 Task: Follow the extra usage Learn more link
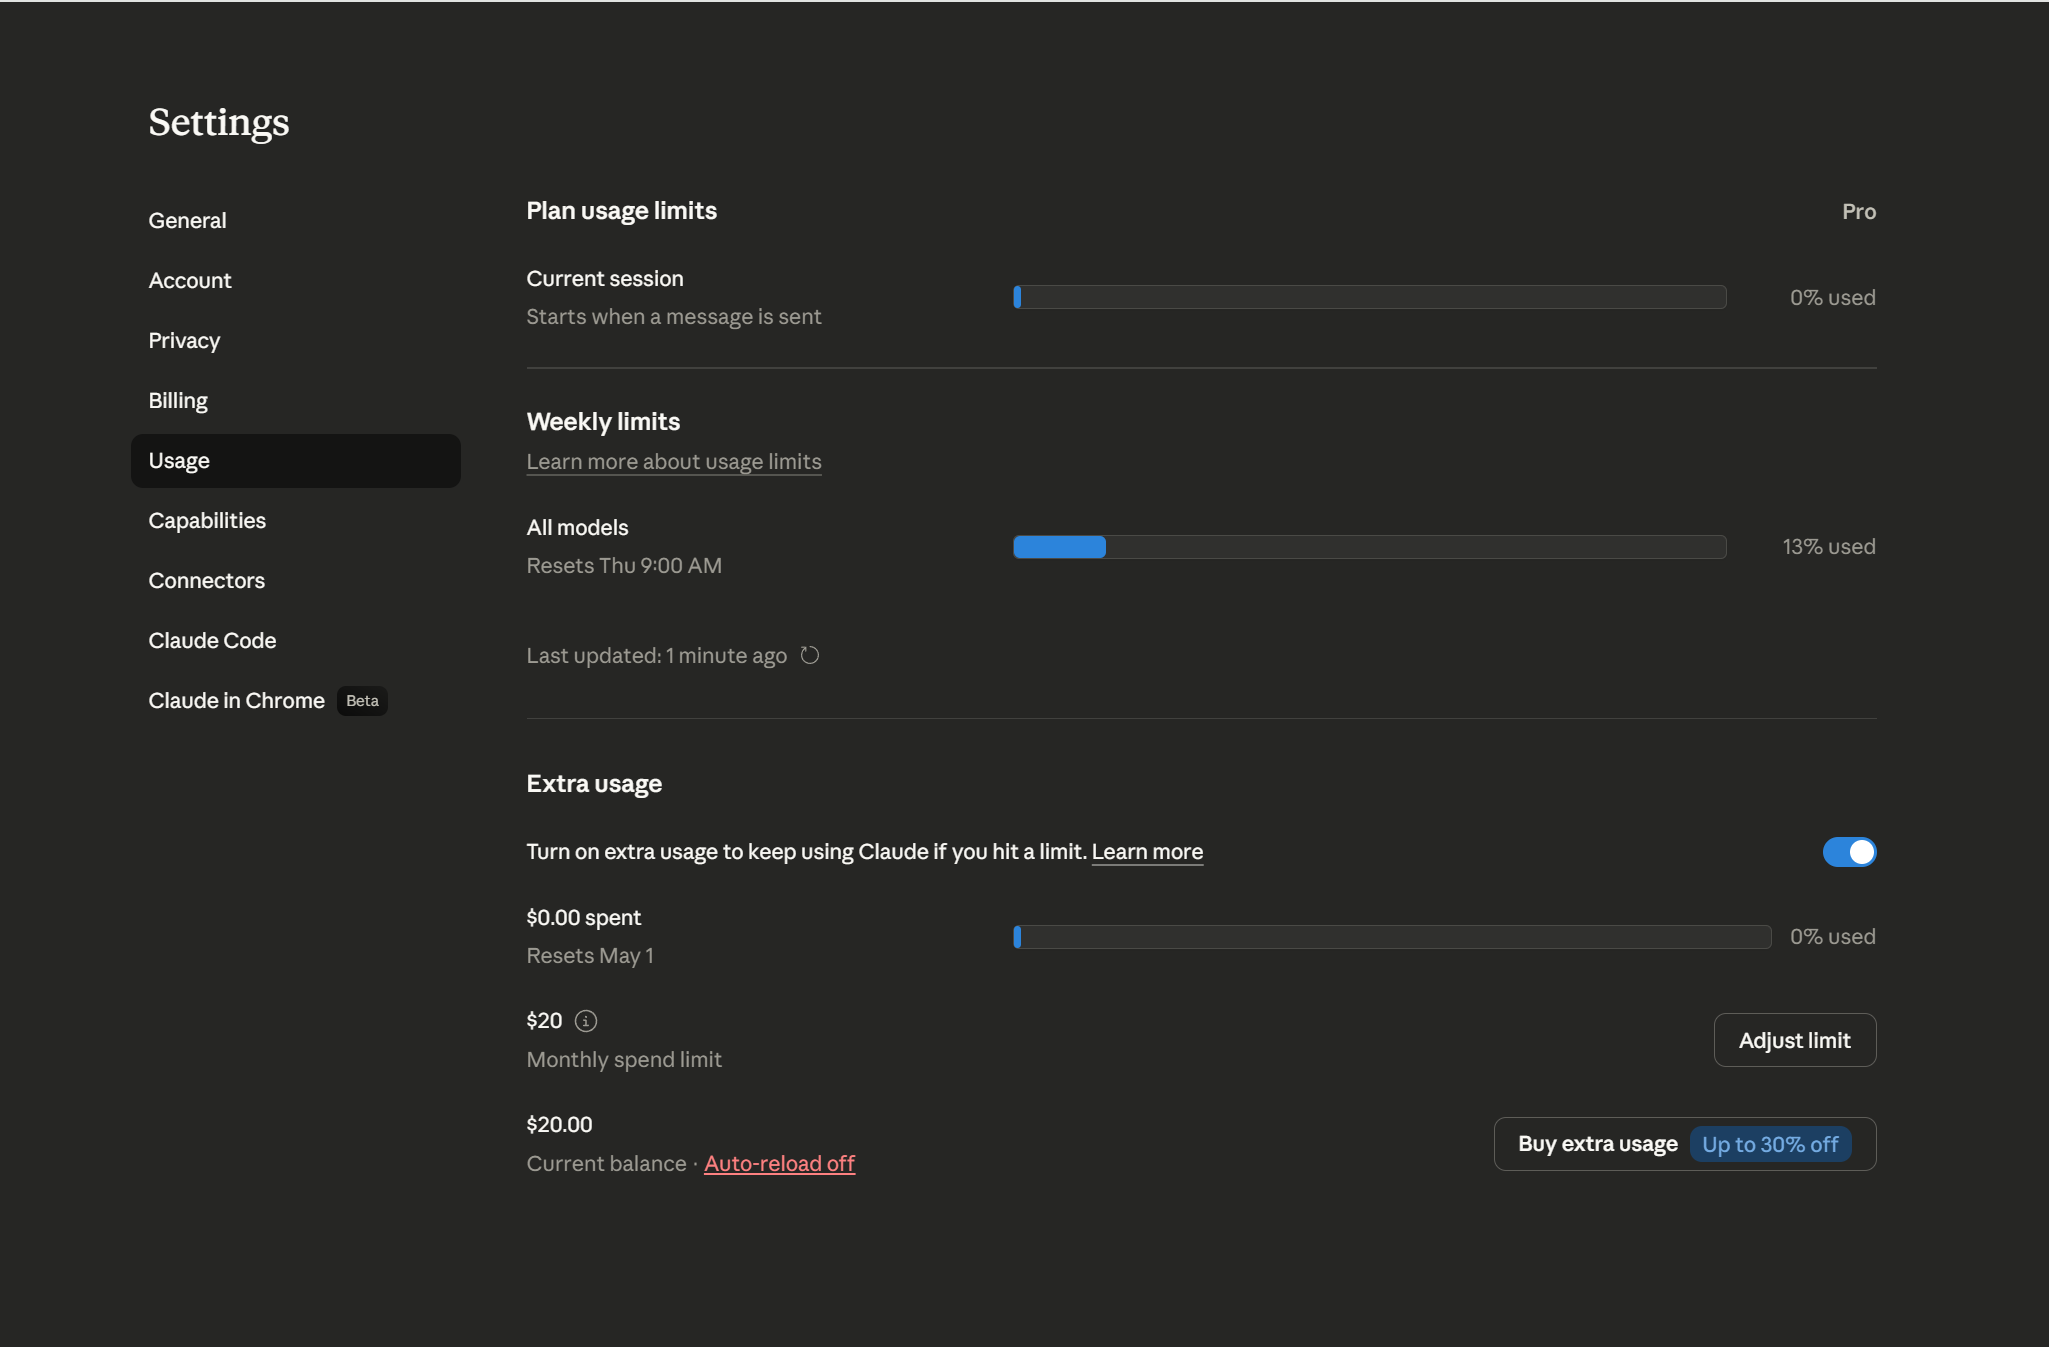click(1147, 852)
